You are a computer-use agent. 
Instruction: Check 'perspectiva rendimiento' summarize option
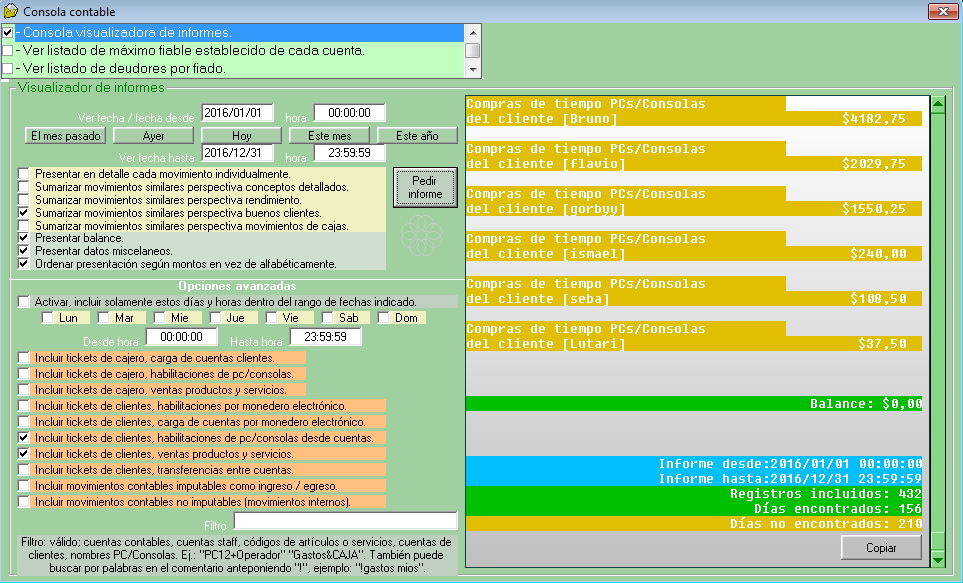click(x=23, y=200)
